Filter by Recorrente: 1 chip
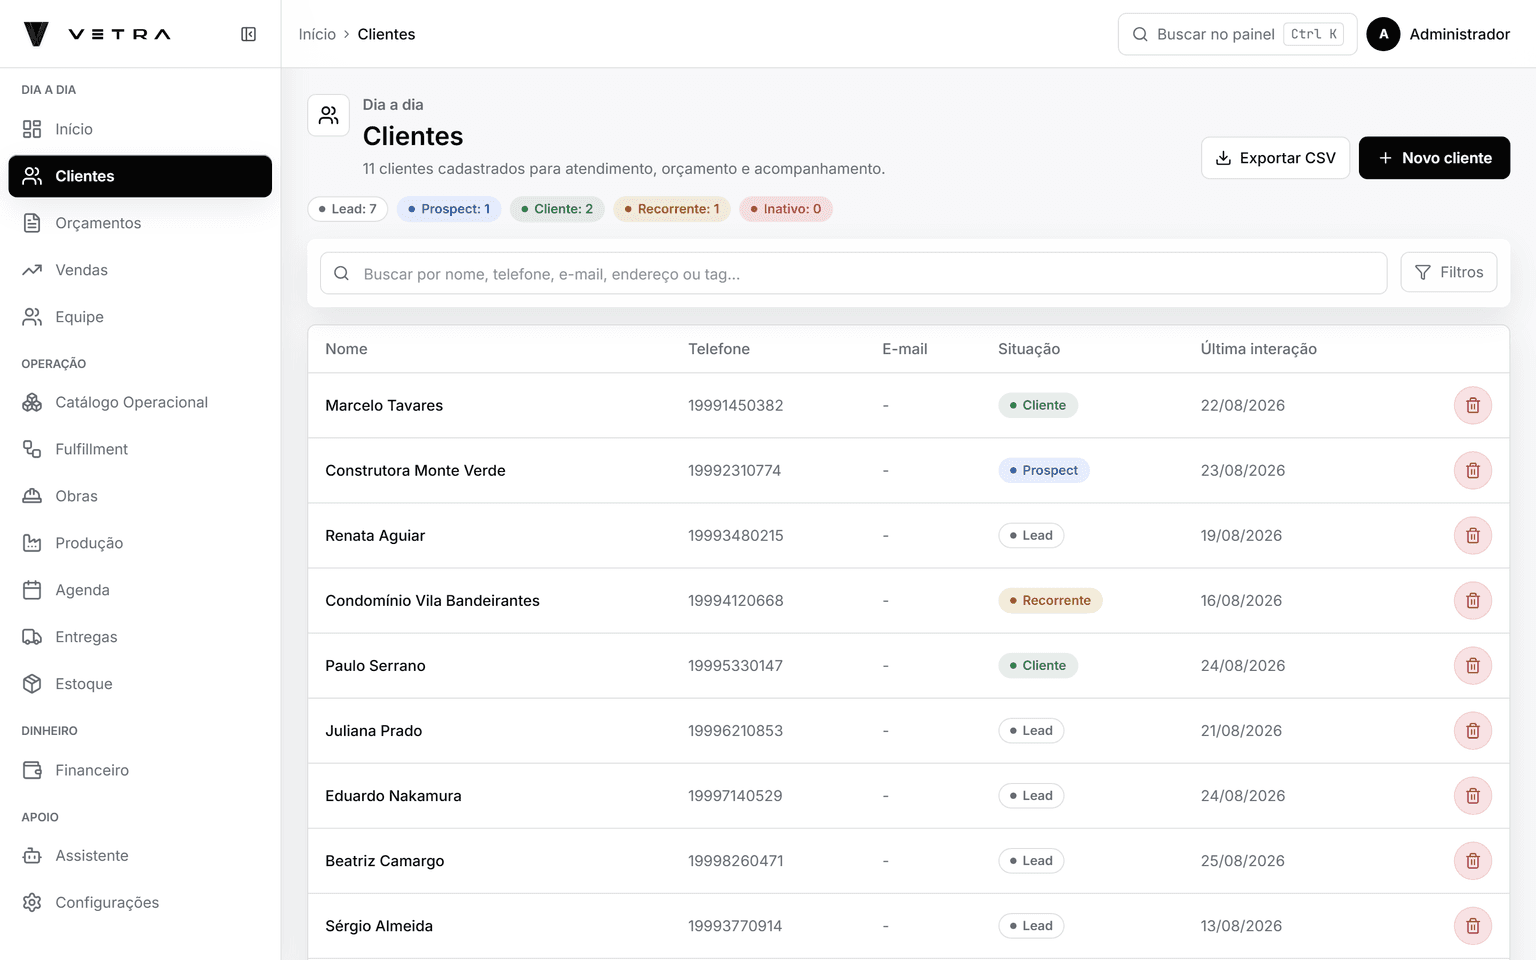This screenshot has height=960, width=1536. [x=672, y=209]
